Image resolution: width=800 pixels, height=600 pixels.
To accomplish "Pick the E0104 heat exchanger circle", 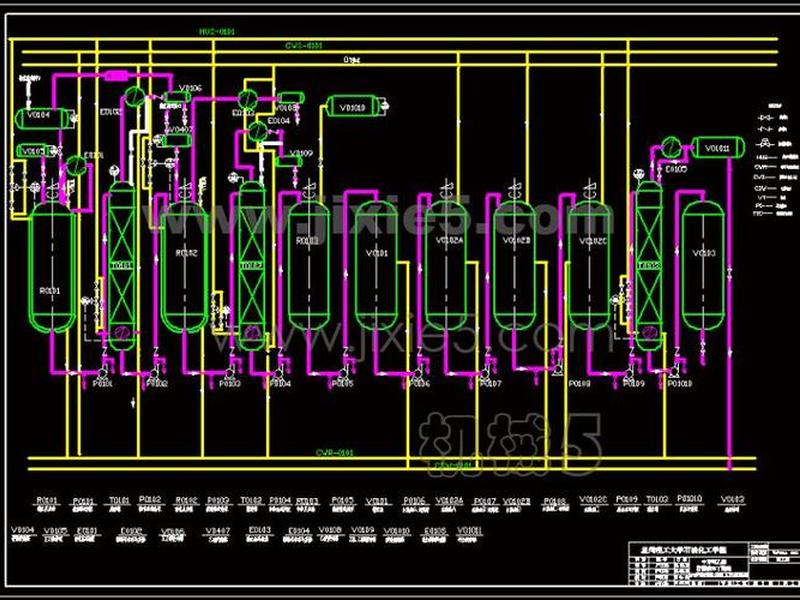I will [258, 131].
